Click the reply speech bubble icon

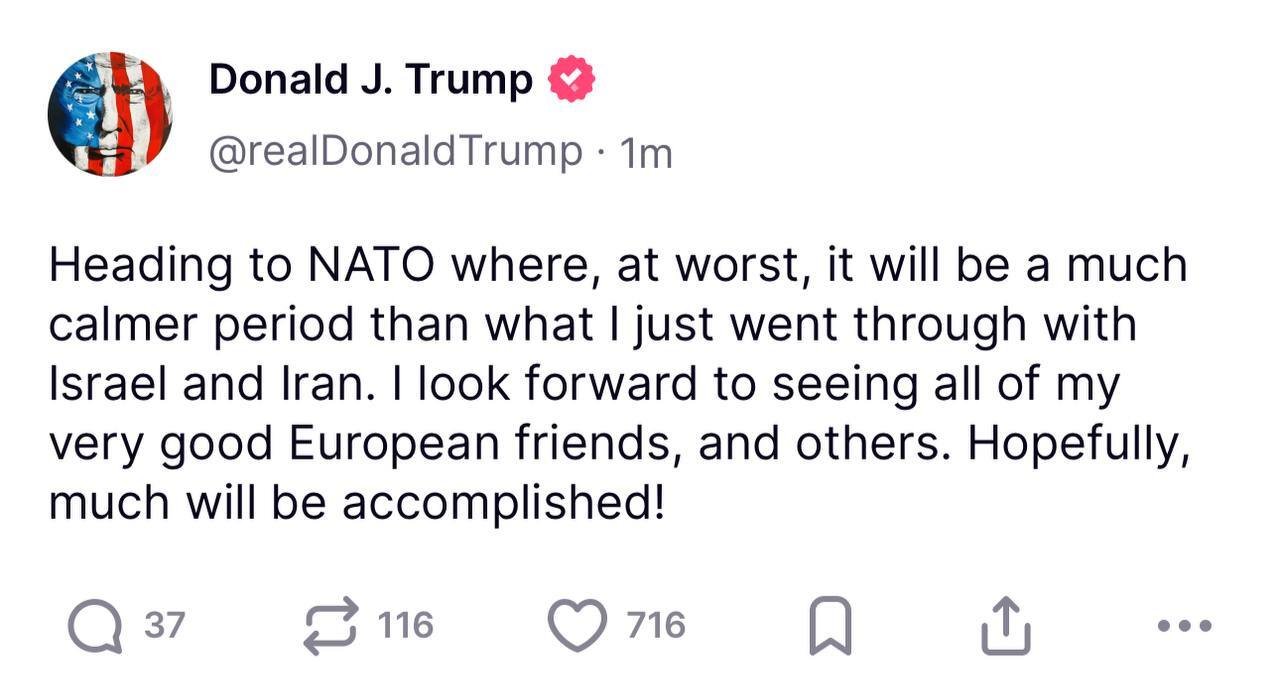pos(95,625)
